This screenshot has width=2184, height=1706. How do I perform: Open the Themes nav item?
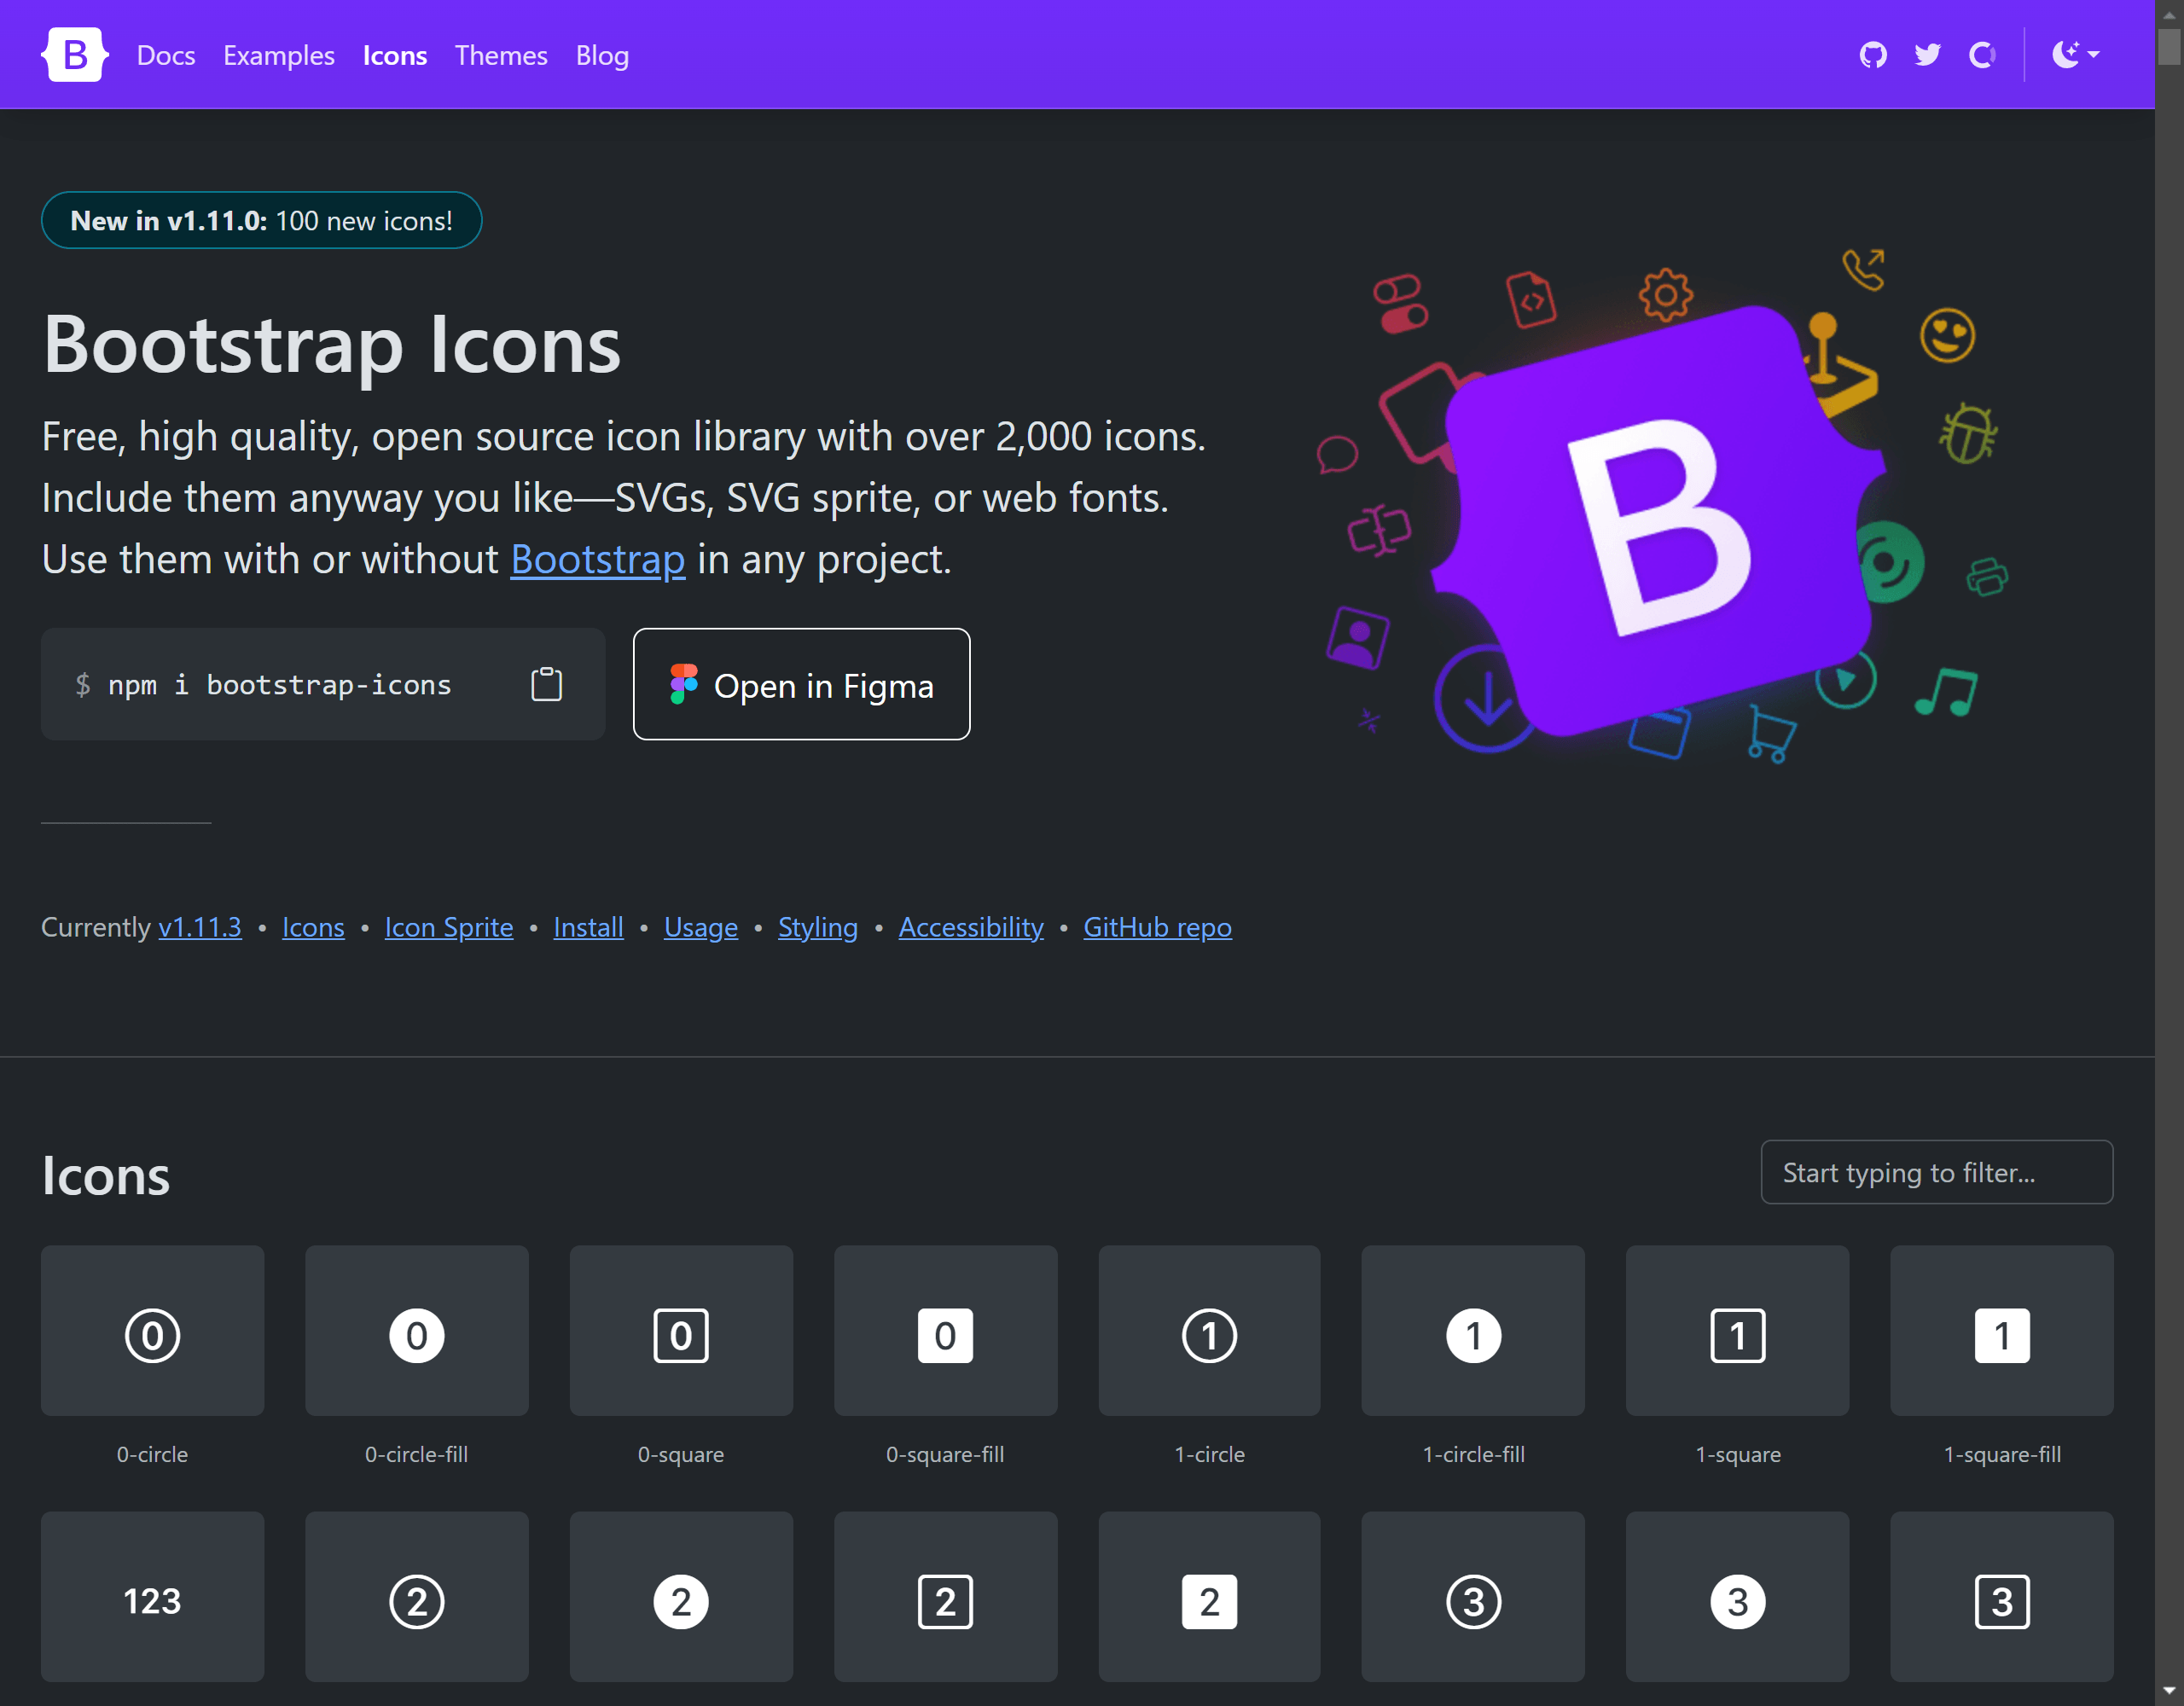(x=501, y=56)
